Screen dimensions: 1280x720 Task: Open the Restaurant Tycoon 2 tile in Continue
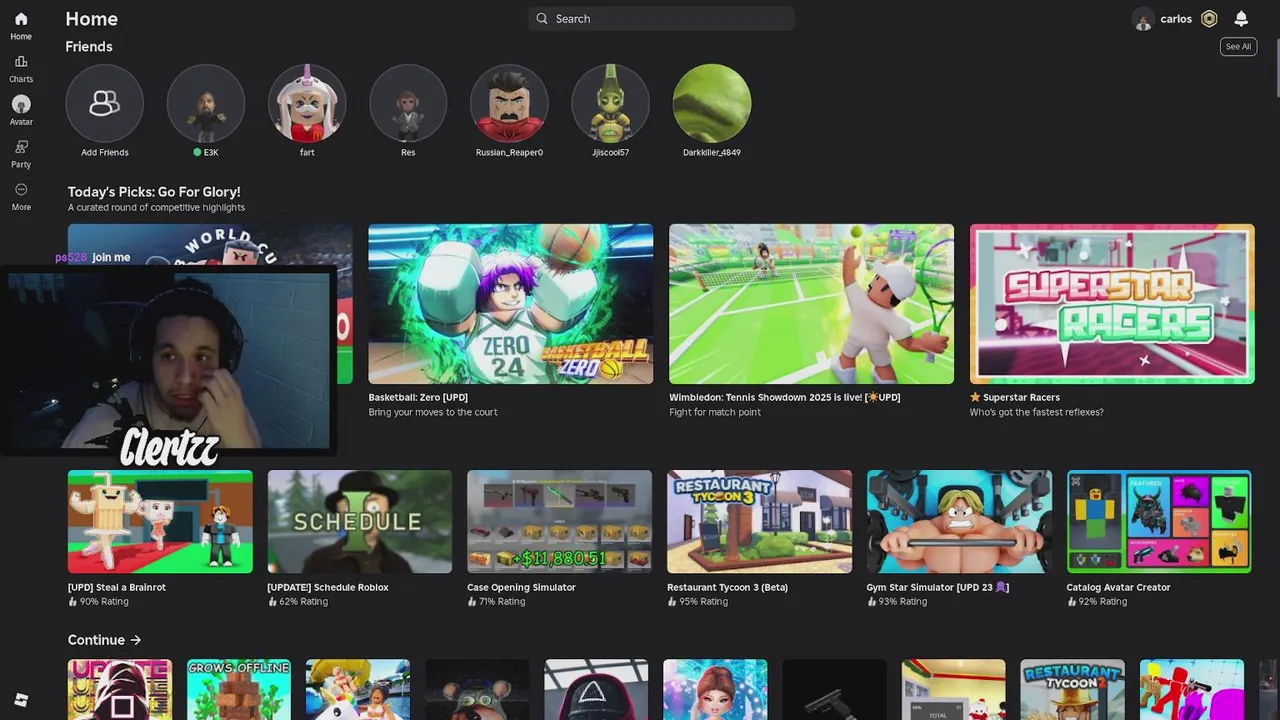click(x=1073, y=689)
